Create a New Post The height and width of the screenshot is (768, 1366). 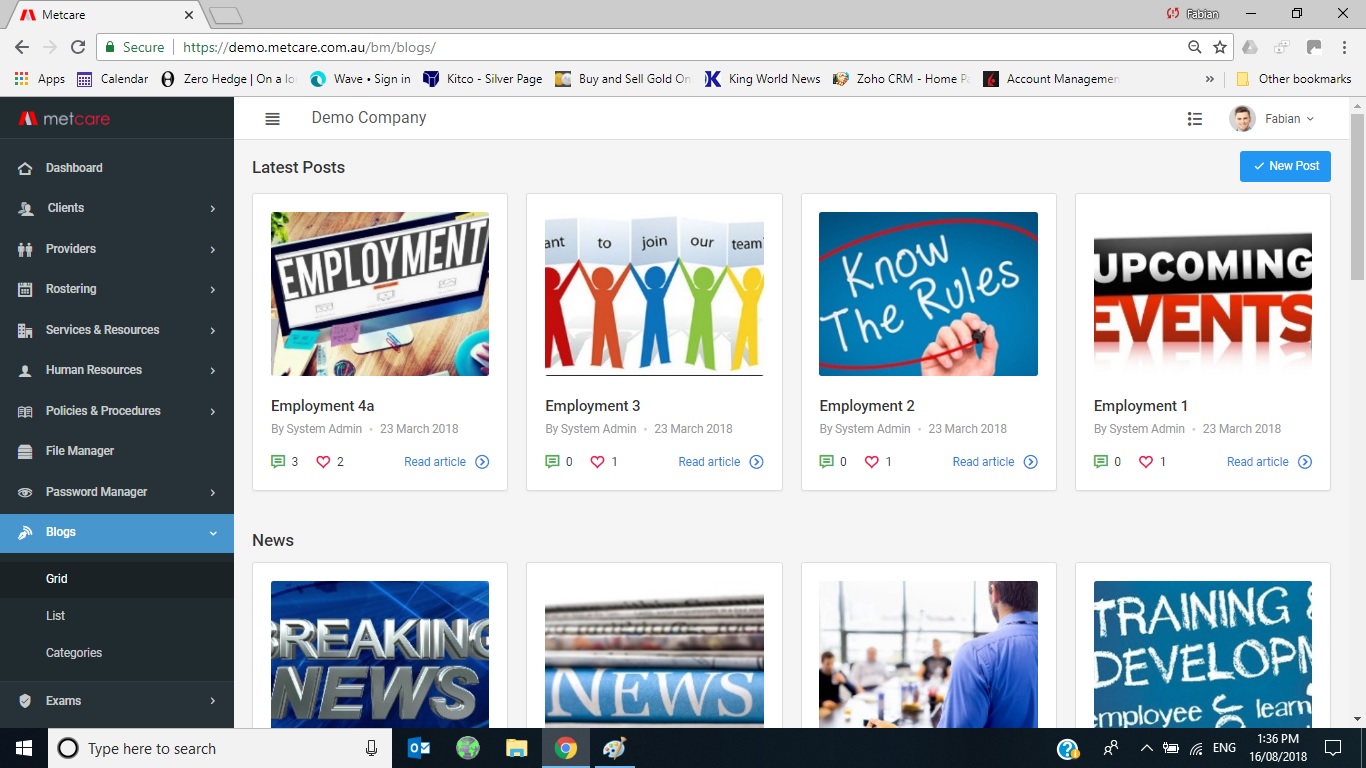pyautogui.click(x=1285, y=166)
